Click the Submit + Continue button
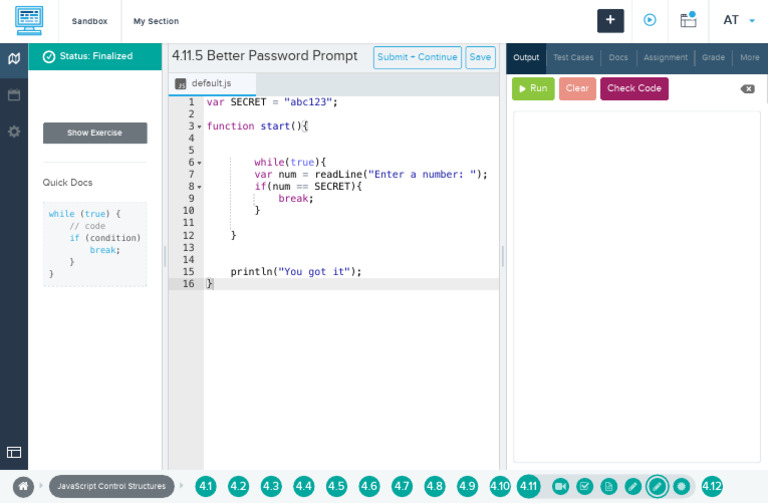768x503 pixels. [417, 57]
